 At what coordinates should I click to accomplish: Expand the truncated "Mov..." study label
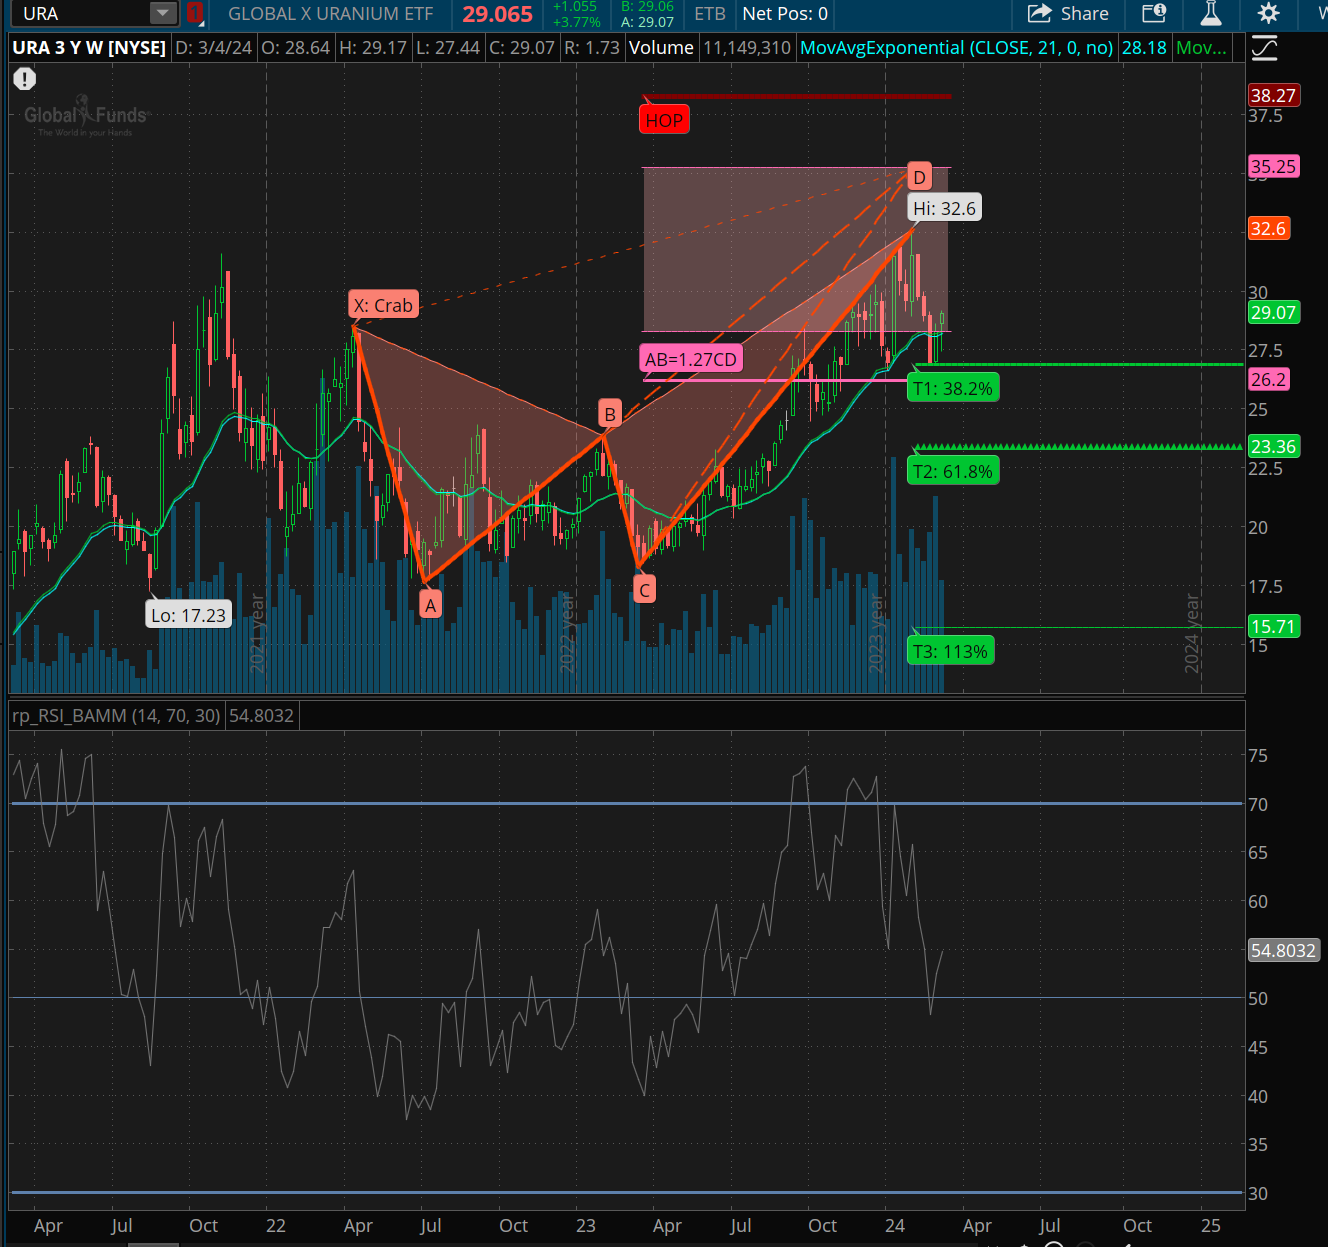coord(1201,48)
